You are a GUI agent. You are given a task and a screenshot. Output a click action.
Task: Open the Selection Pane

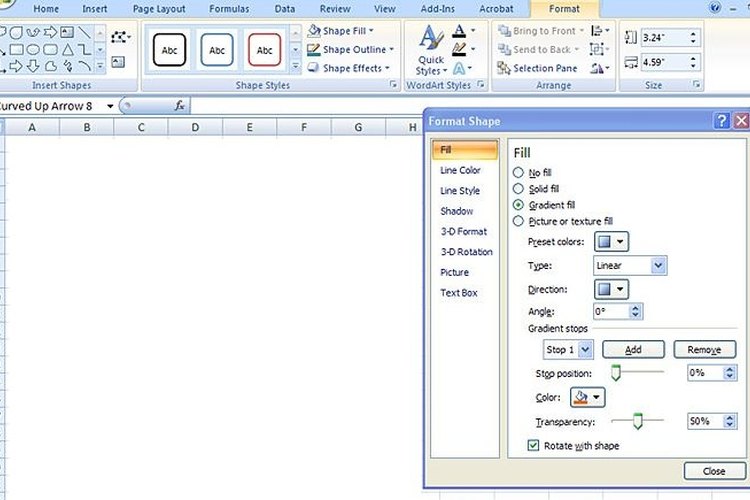(x=538, y=68)
